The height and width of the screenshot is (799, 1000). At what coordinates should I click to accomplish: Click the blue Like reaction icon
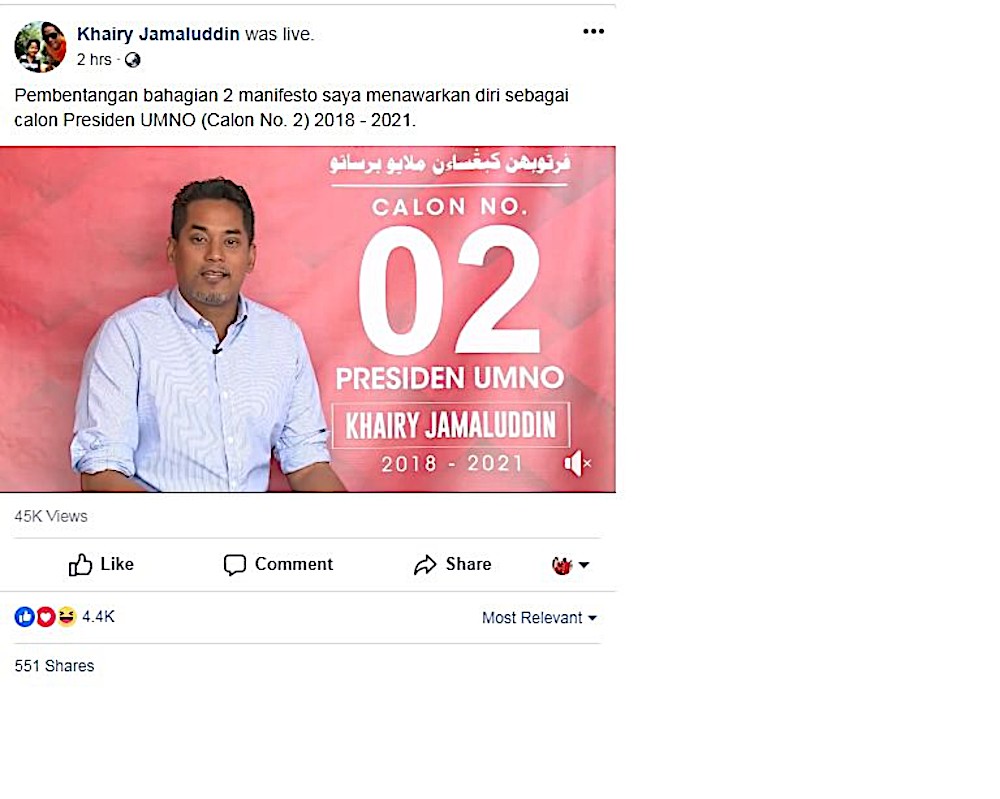tap(24, 617)
